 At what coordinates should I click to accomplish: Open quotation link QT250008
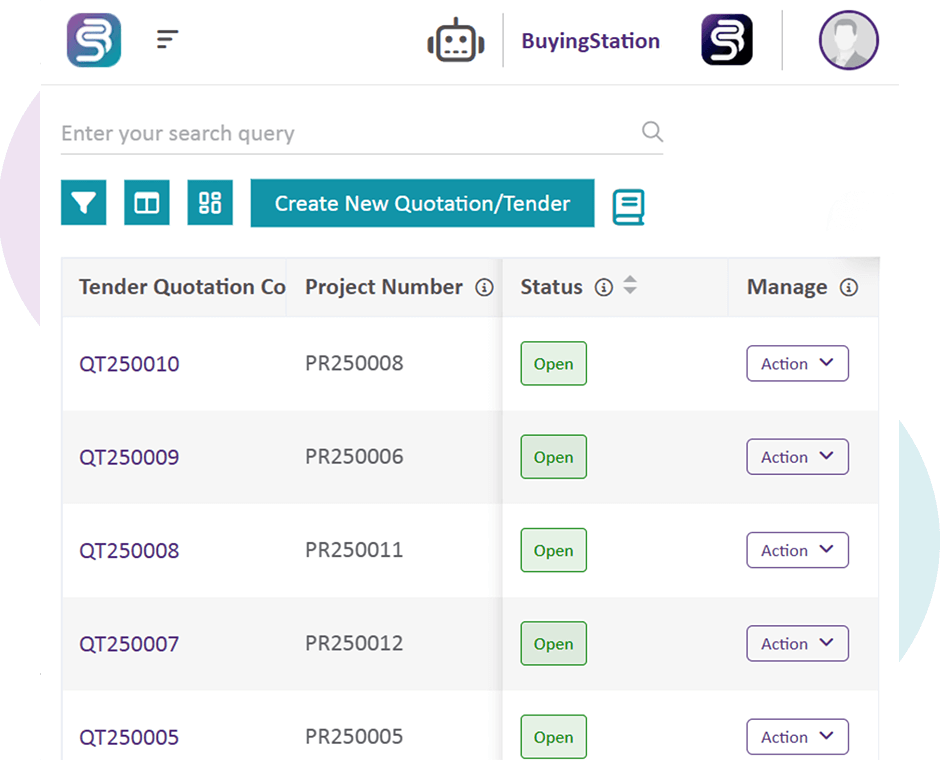(129, 551)
